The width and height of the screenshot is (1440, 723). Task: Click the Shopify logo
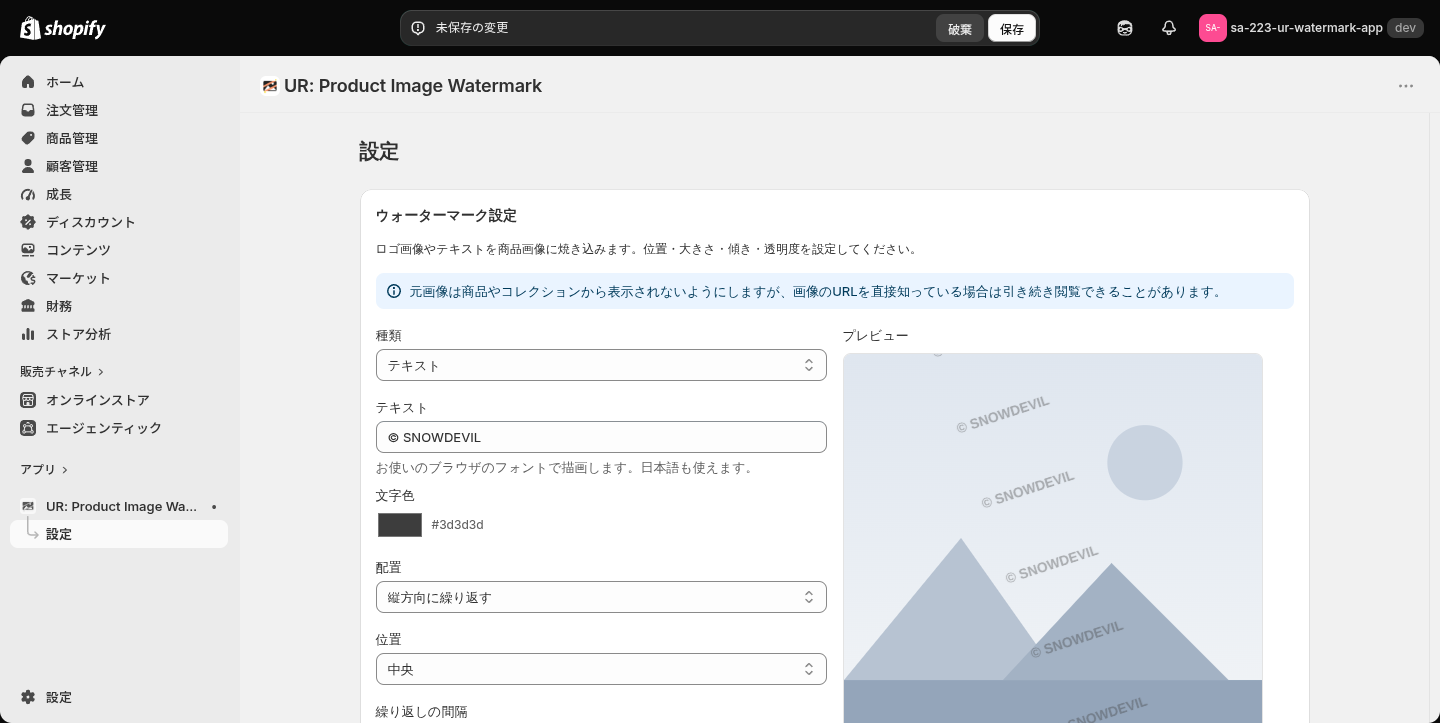(63, 28)
